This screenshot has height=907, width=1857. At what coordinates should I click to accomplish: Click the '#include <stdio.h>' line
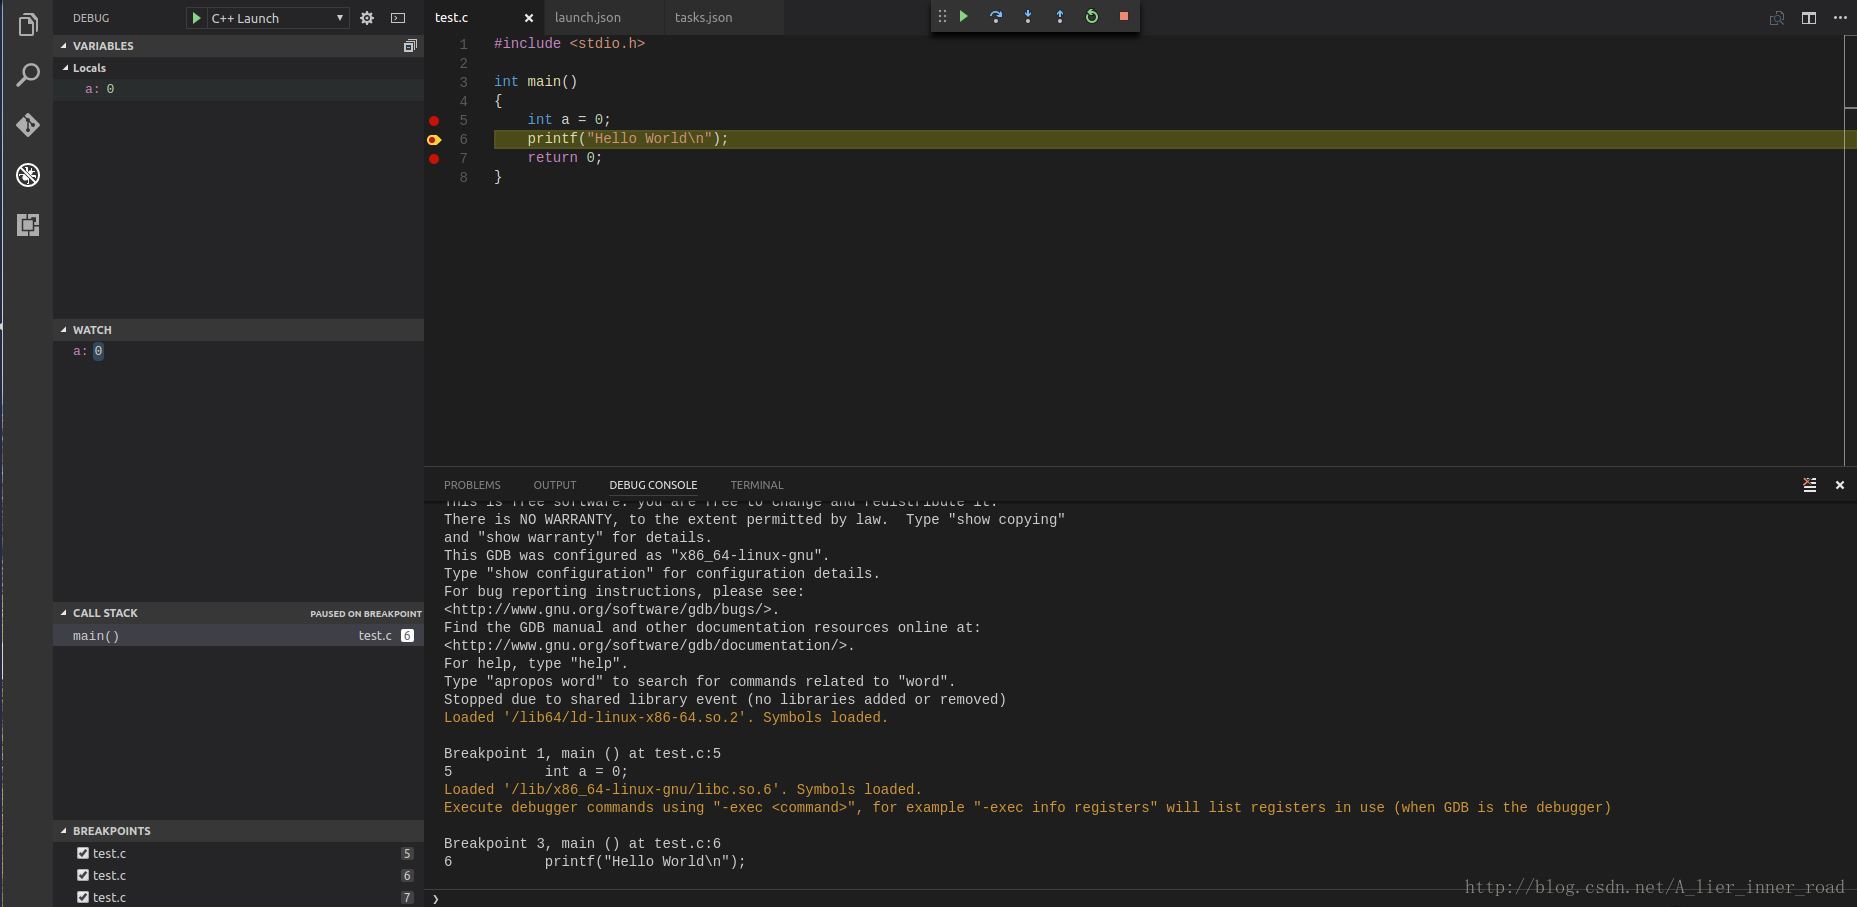point(569,44)
